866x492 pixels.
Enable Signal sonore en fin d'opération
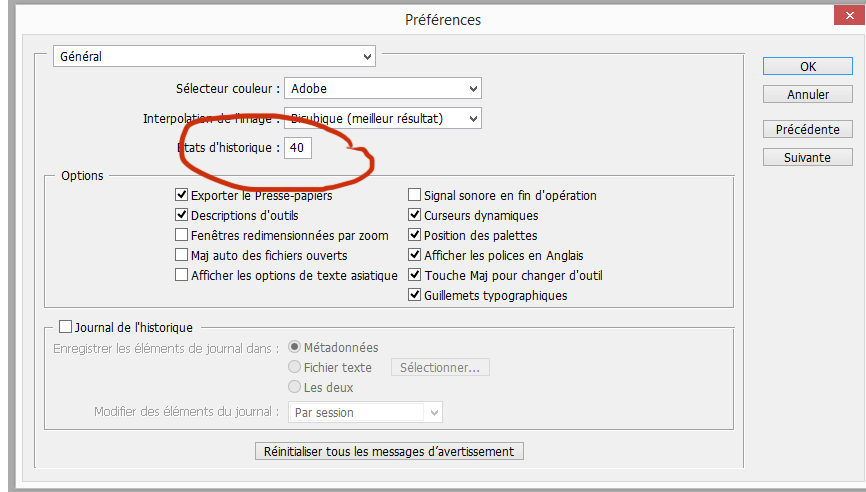tap(415, 196)
